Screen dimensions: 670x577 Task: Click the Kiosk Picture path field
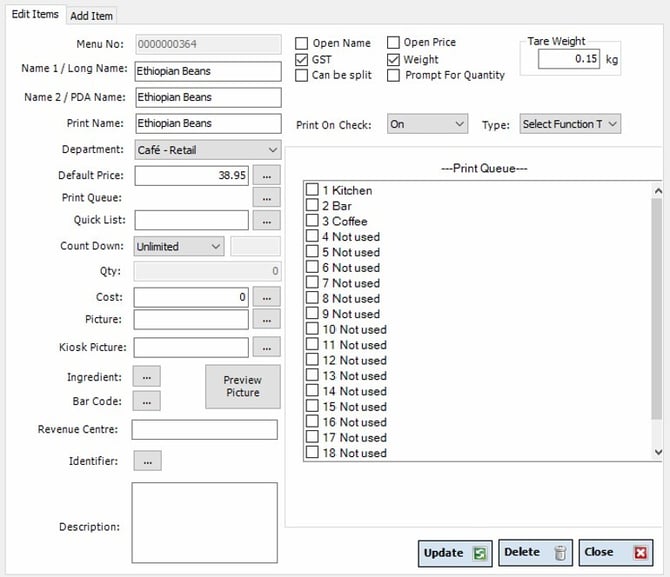coord(191,347)
